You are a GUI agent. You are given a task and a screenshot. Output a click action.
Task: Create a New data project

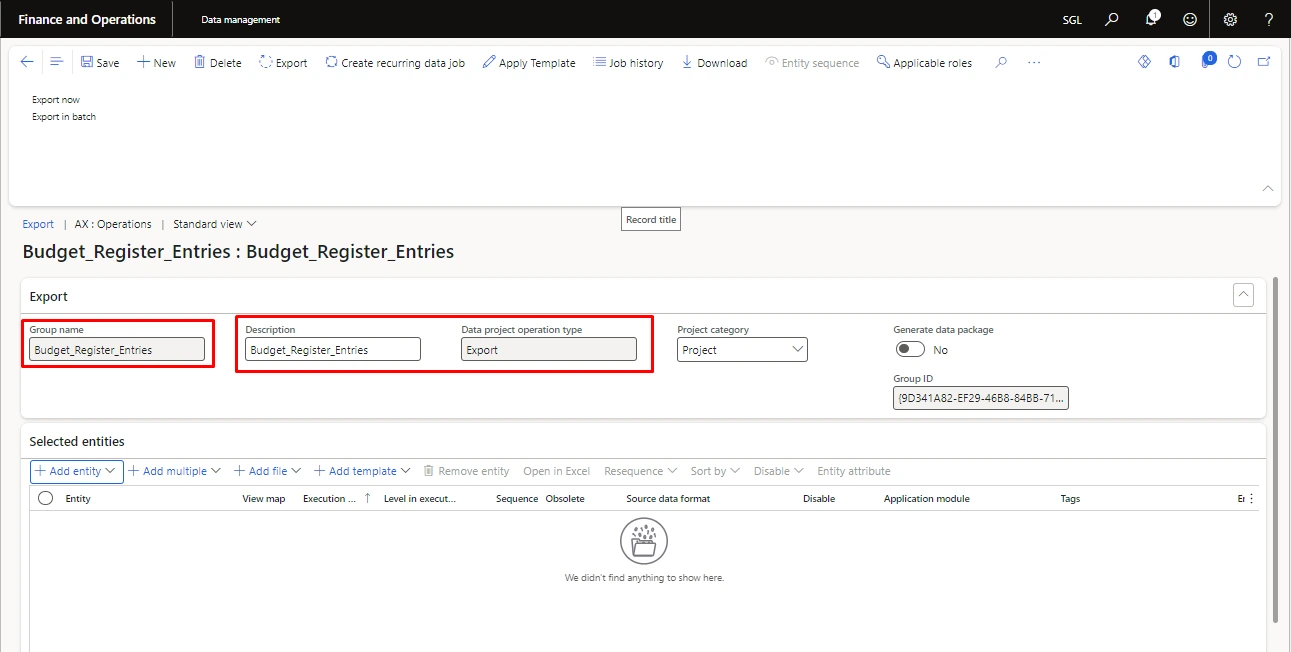pos(156,62)
